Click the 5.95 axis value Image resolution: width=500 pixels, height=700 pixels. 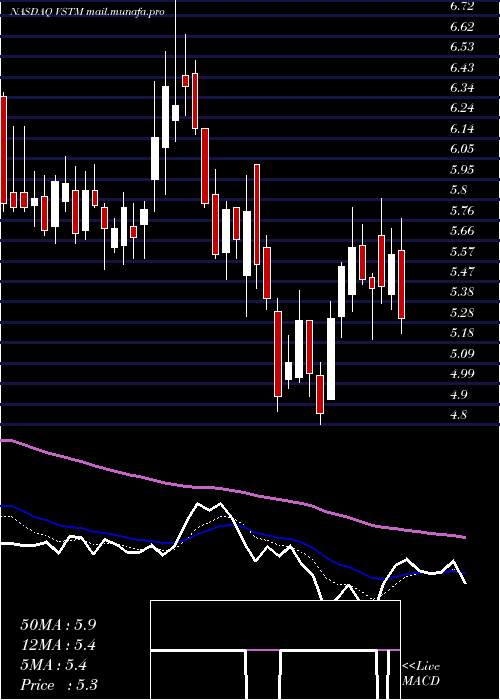tap(462, 169)
